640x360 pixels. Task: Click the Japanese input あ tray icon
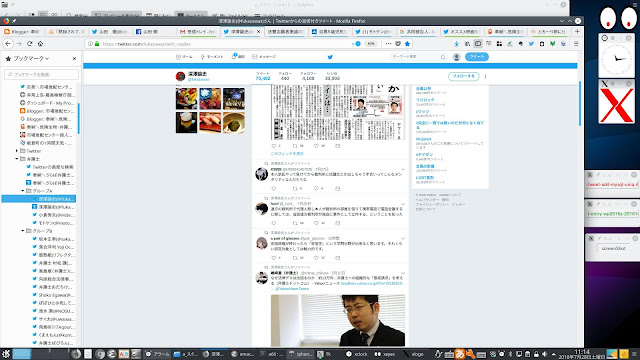460,354
